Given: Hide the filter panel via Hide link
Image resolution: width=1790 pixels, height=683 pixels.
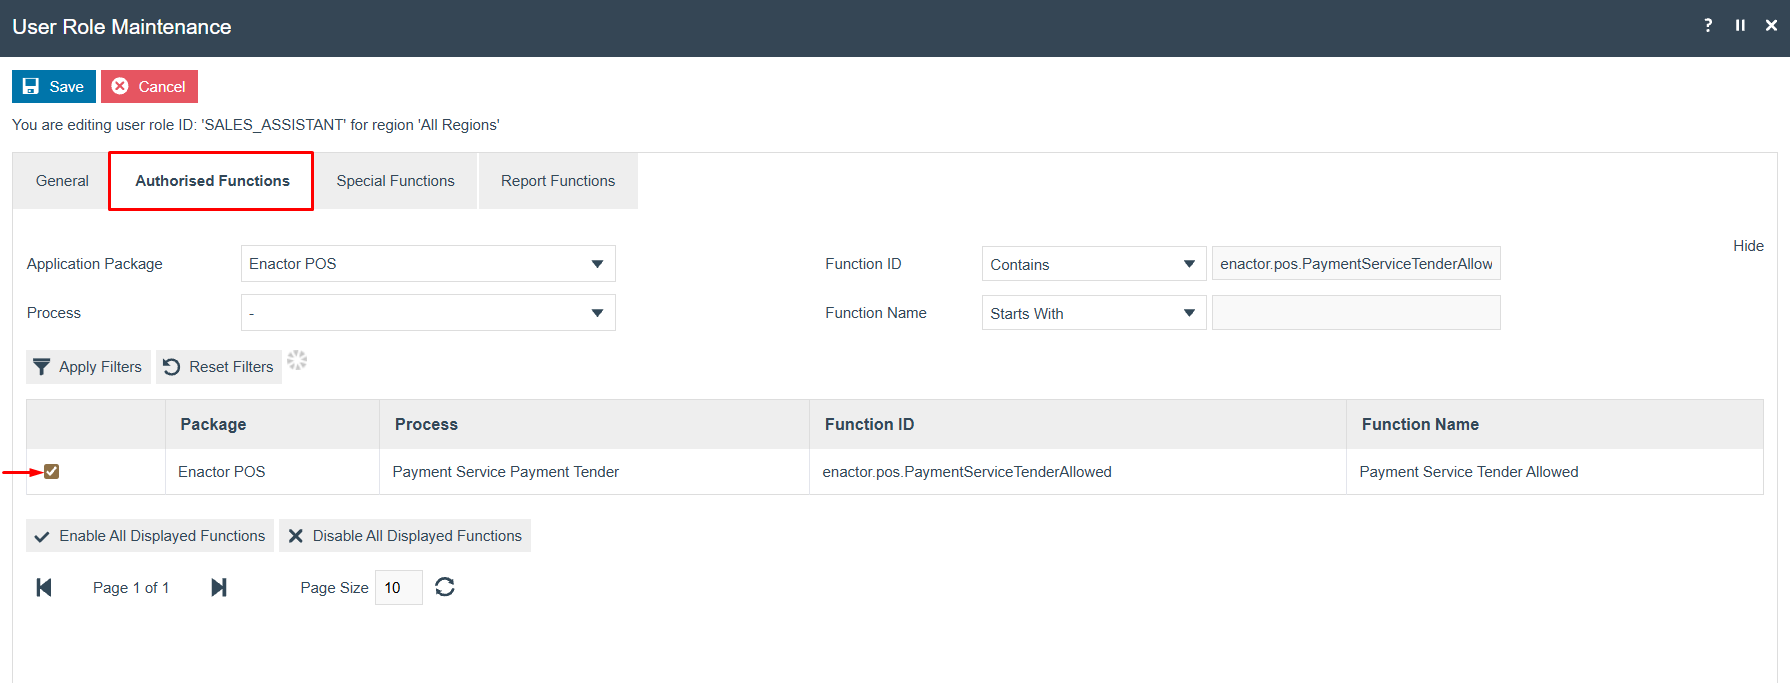Looking at the screenshot, I should point(1748,246).
